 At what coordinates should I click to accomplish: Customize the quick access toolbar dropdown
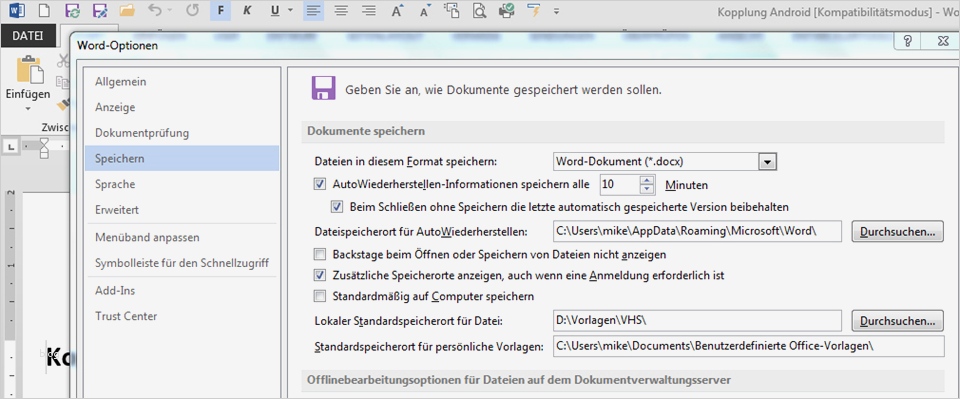[x=556, y=11]
